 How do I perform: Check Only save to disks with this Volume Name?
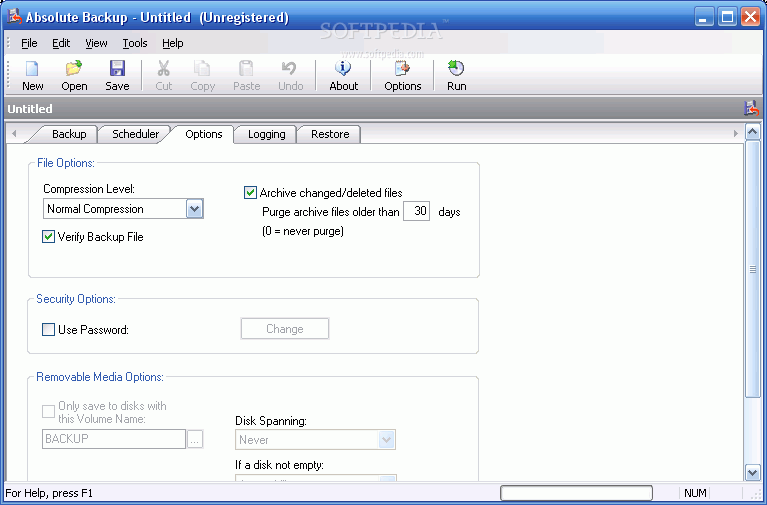48,411
